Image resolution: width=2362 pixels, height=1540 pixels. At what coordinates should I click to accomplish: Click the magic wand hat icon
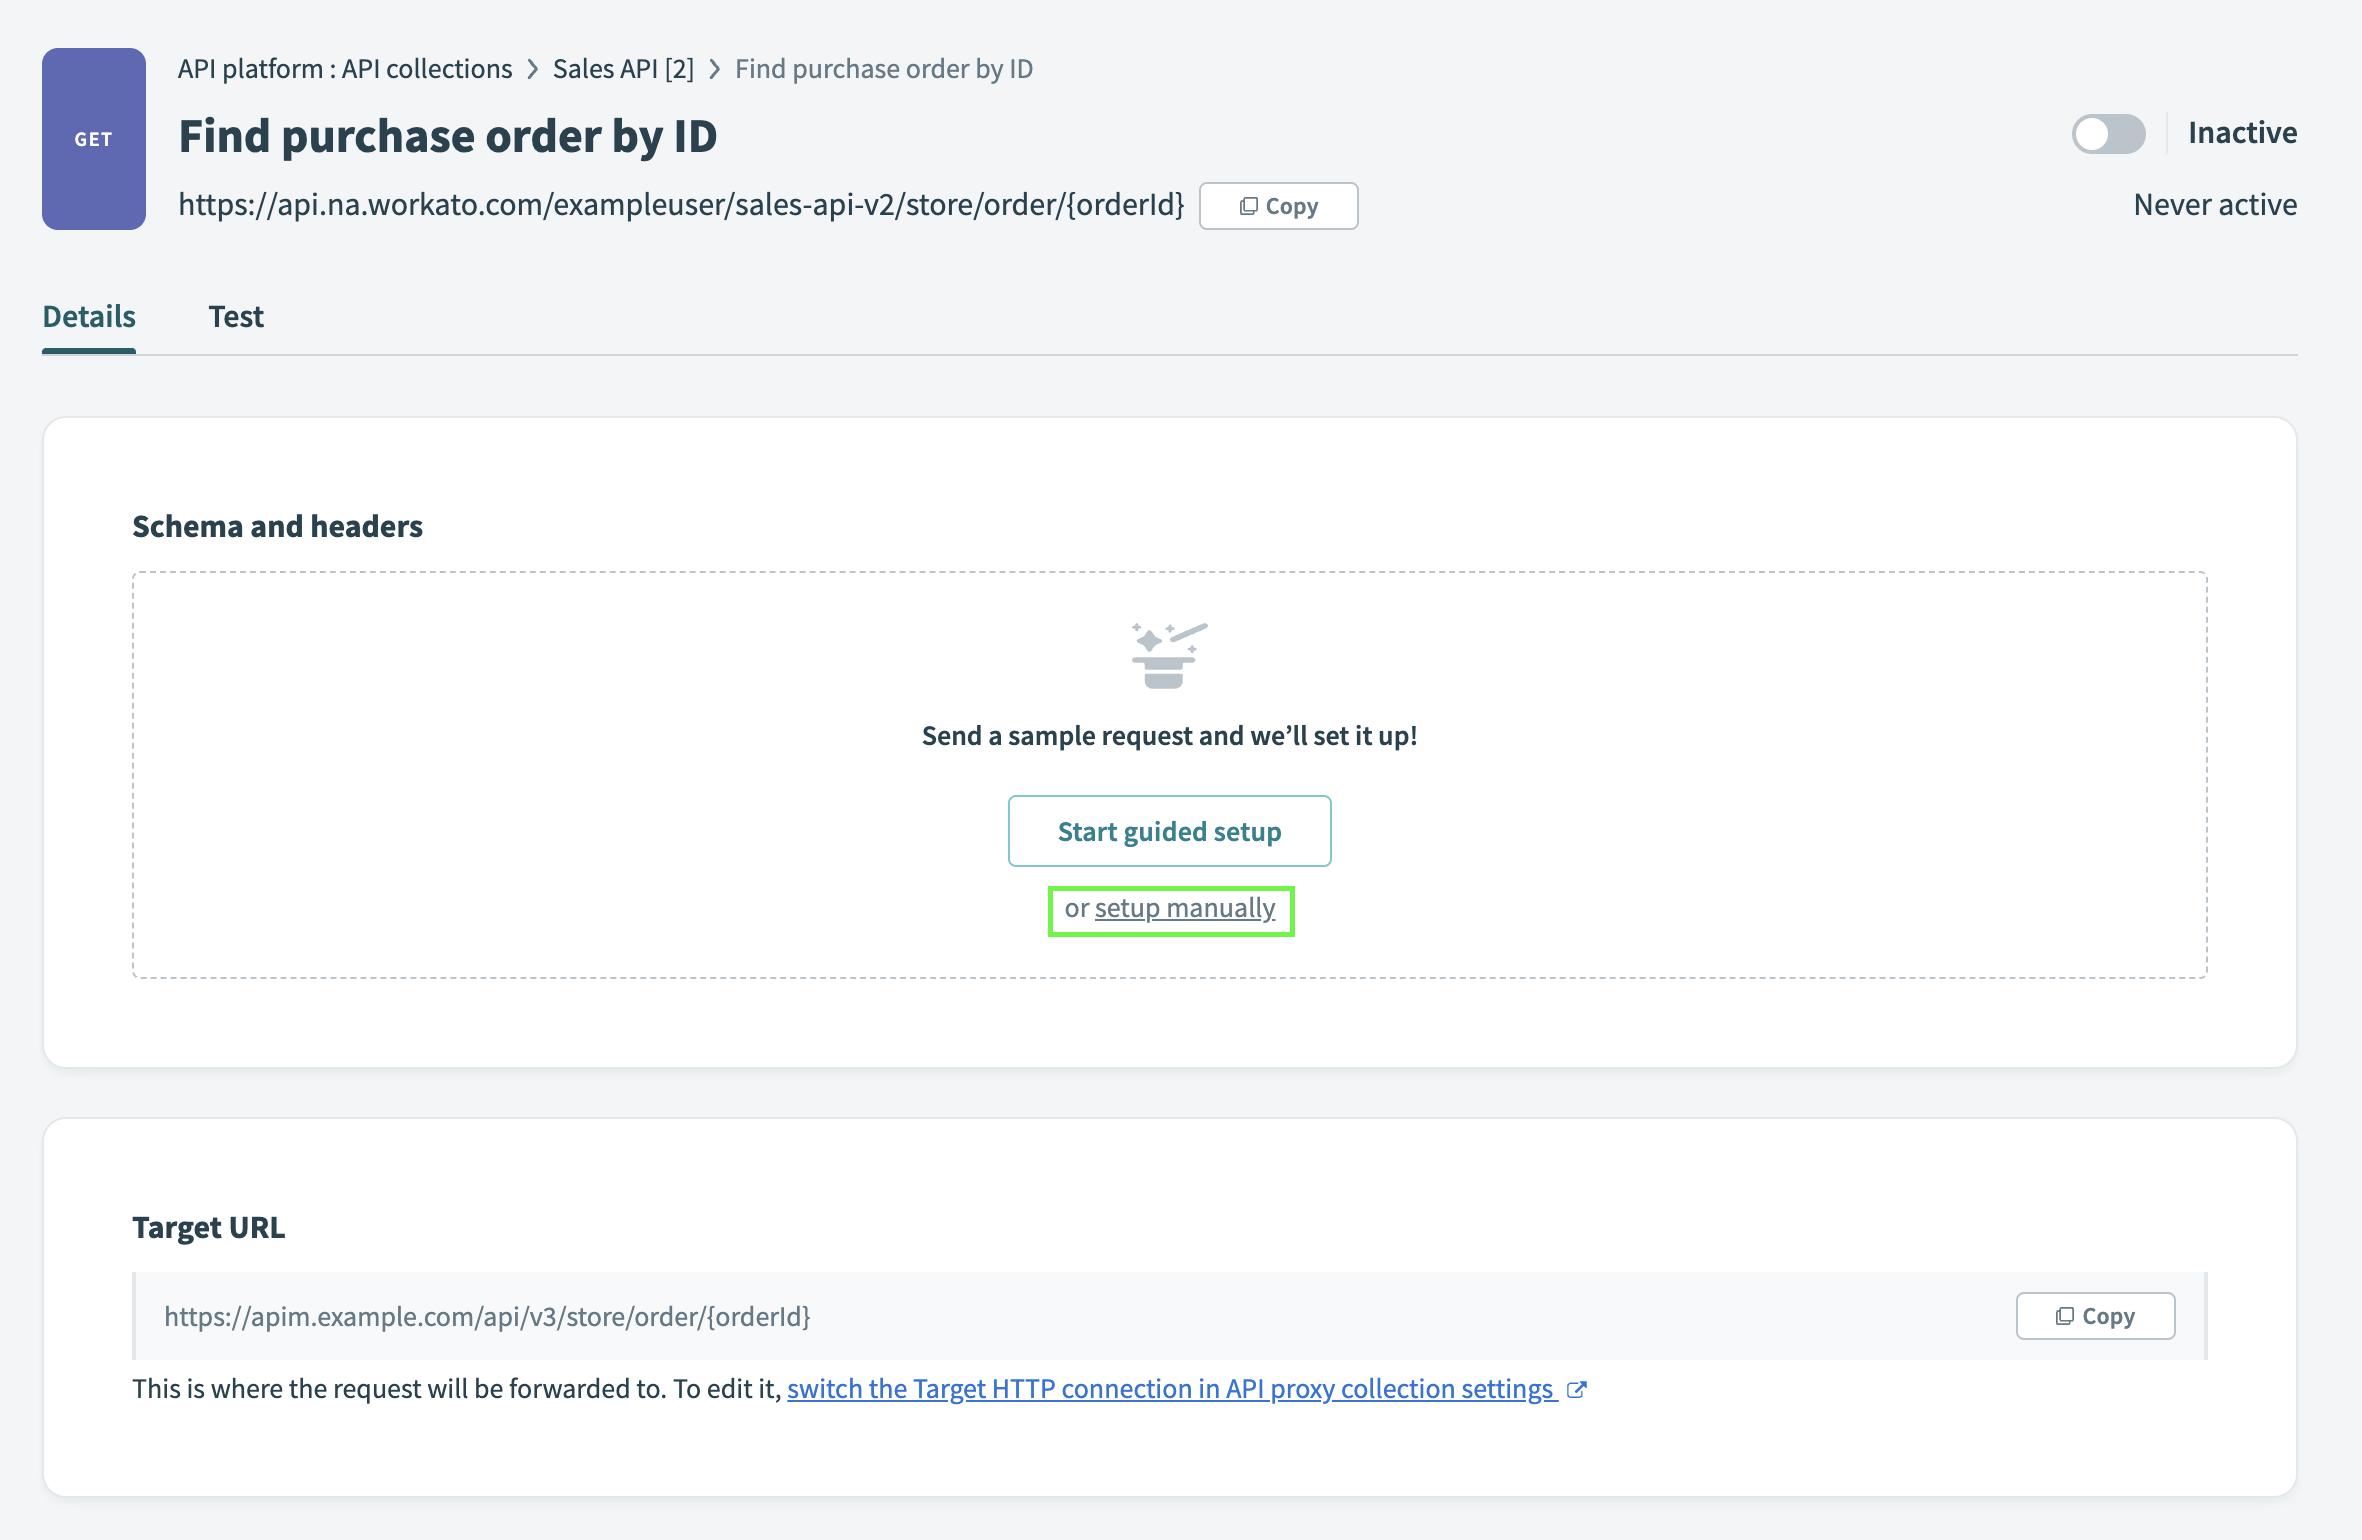(x=1168, y=655)
